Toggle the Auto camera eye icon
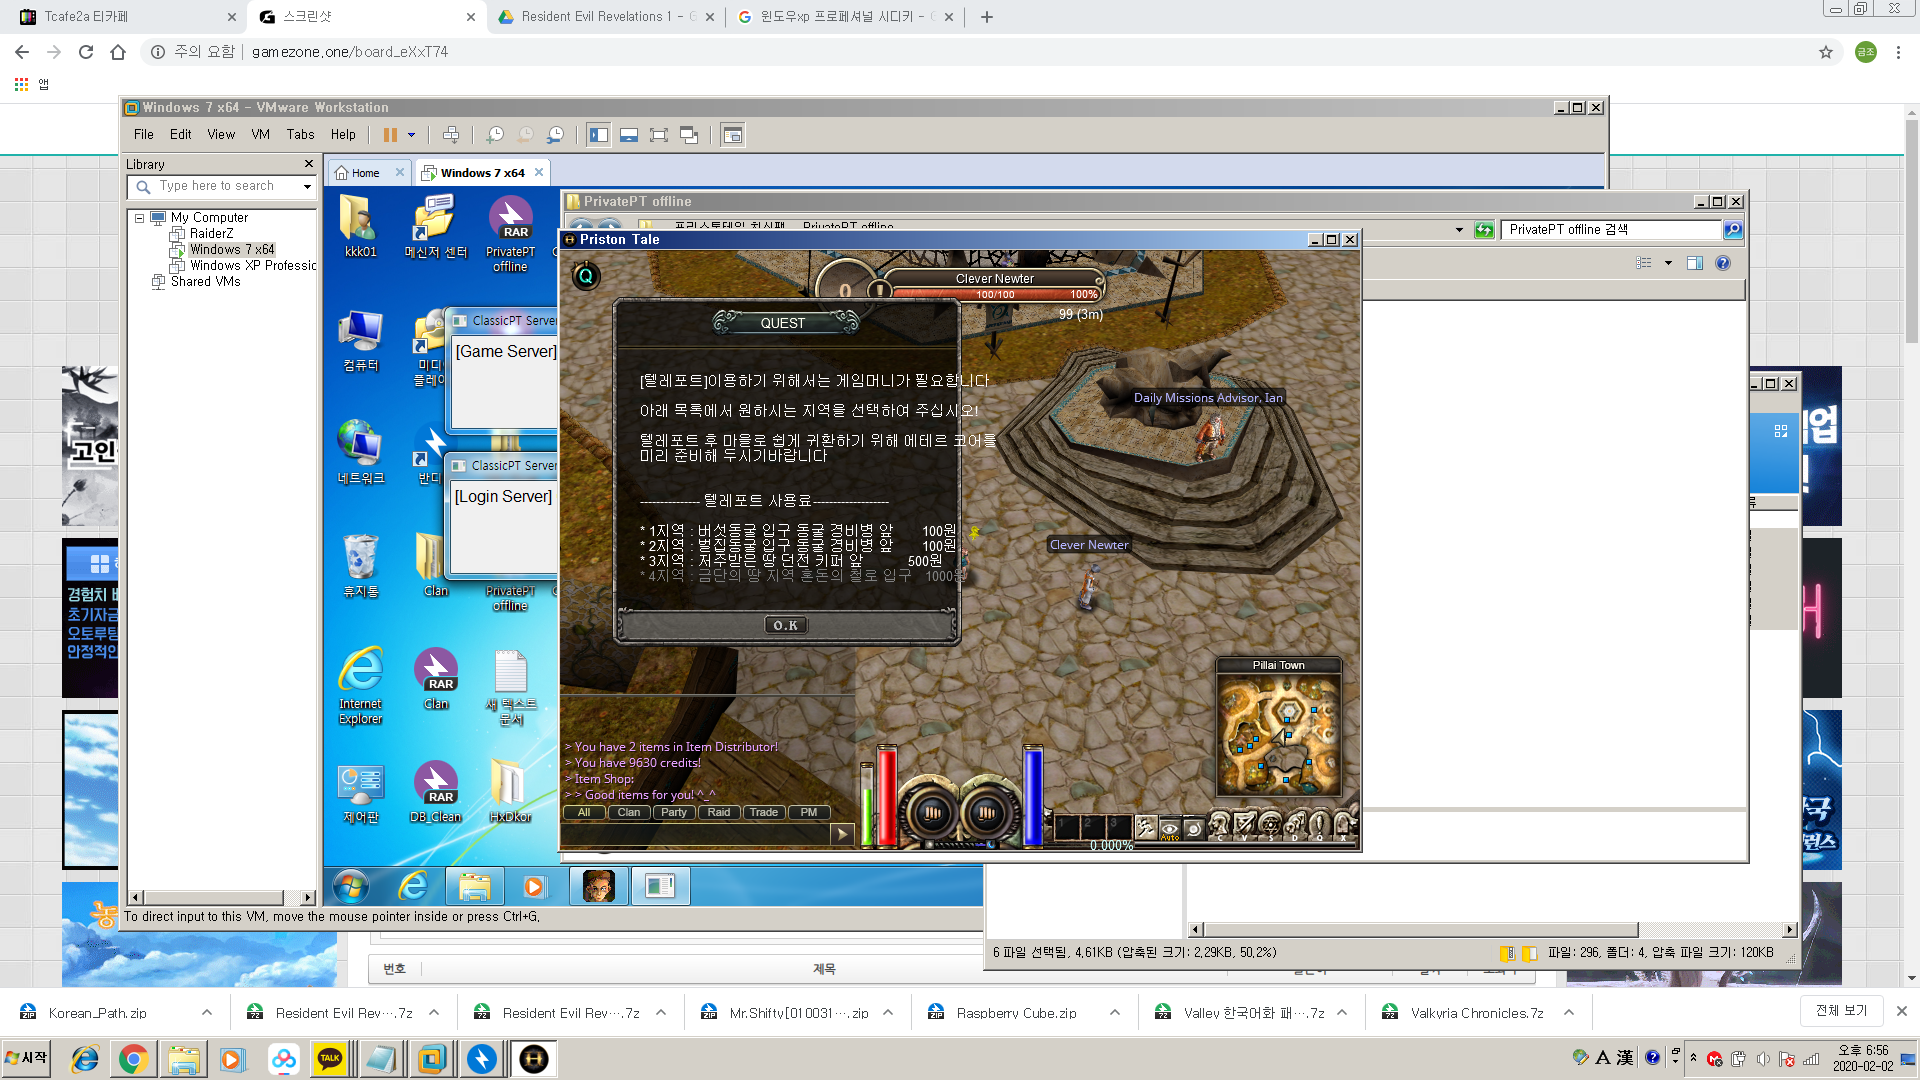The height and width of the screenshot is (1080, 1920). pos(1169,829)
